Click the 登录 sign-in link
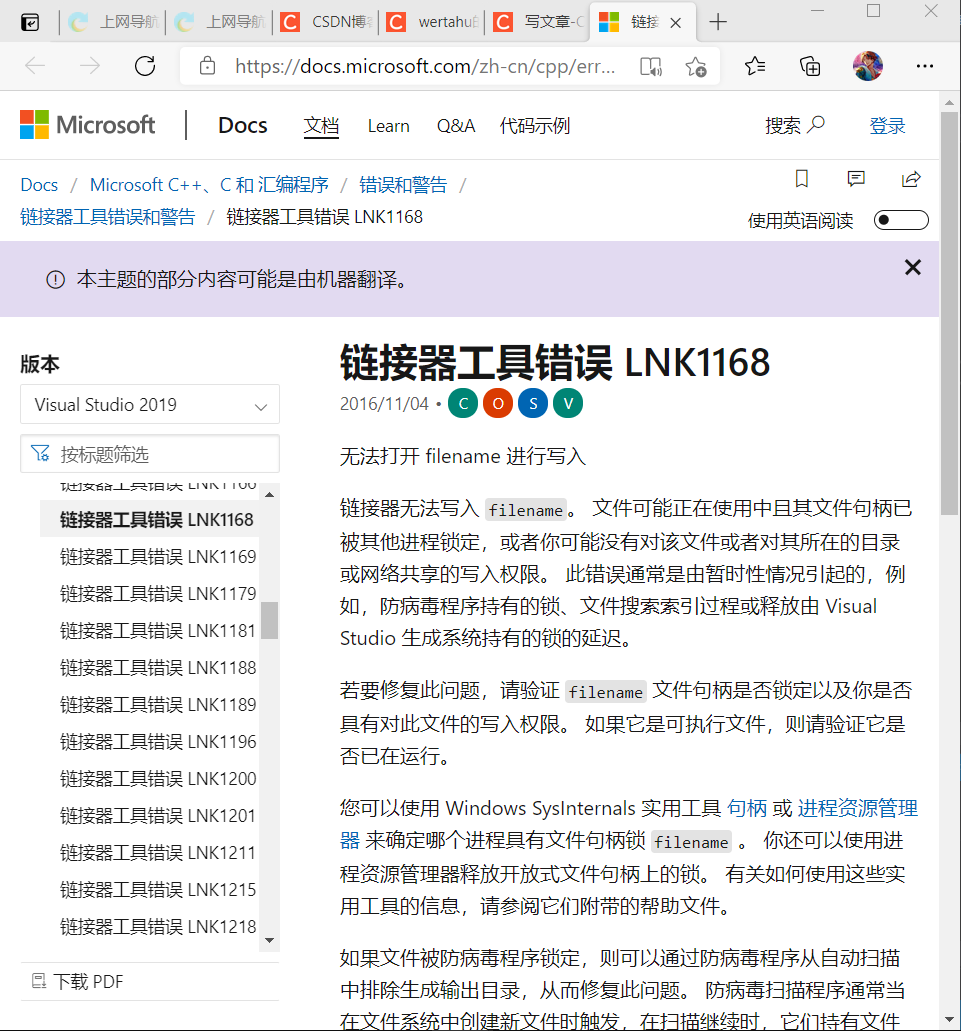 pos(887,125)
